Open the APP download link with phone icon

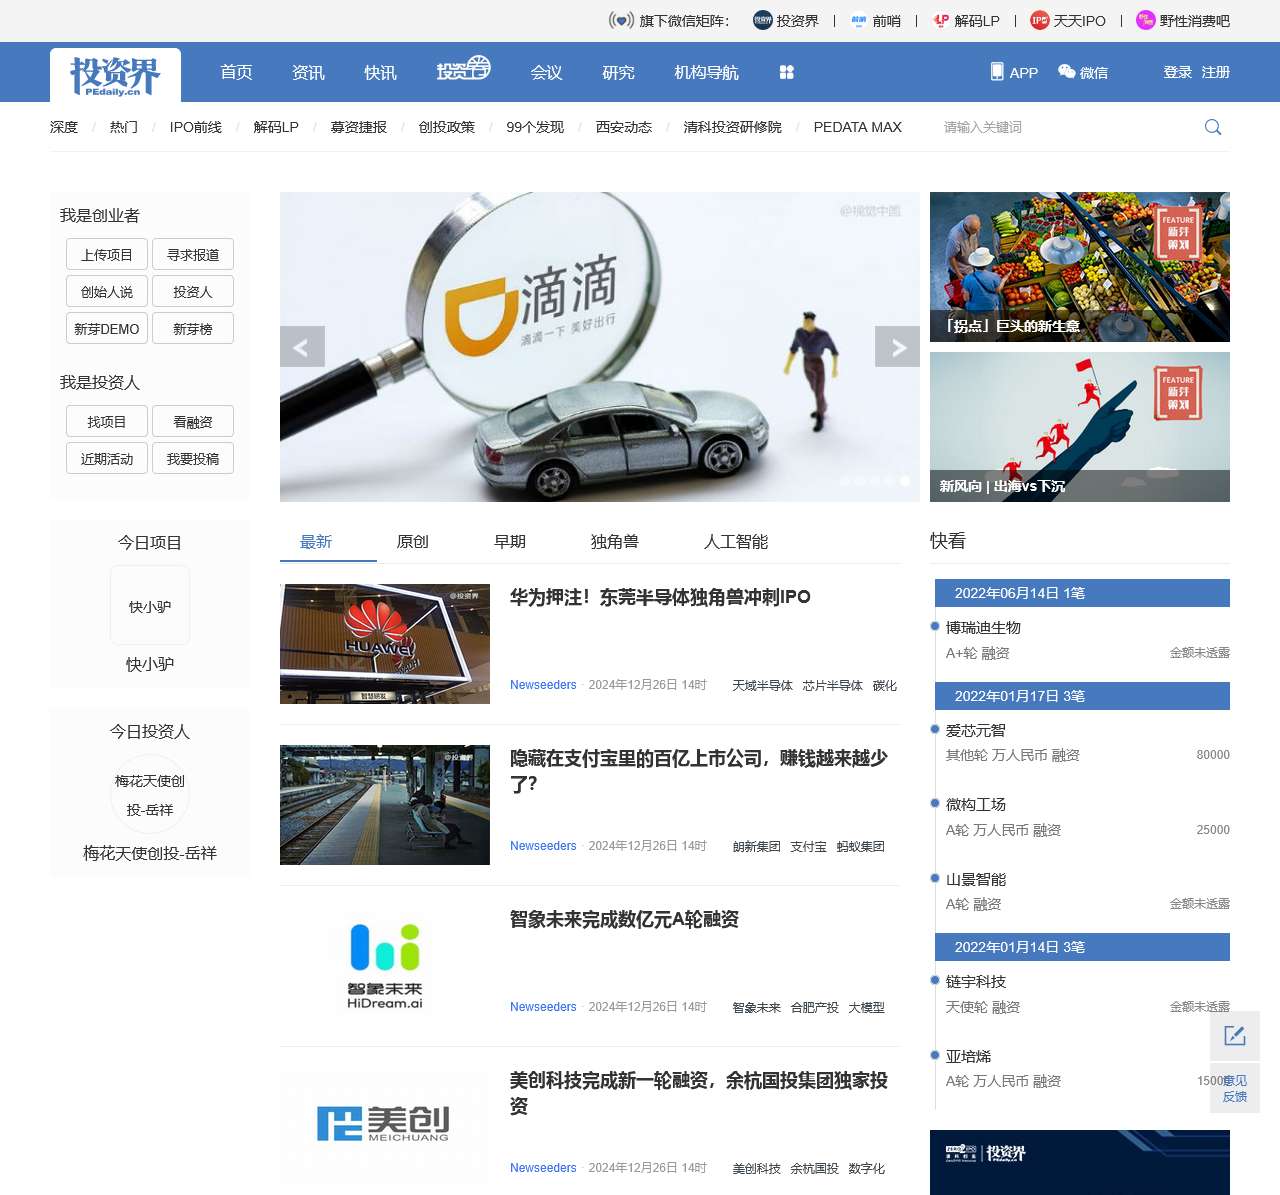[x=1014, y=72]
